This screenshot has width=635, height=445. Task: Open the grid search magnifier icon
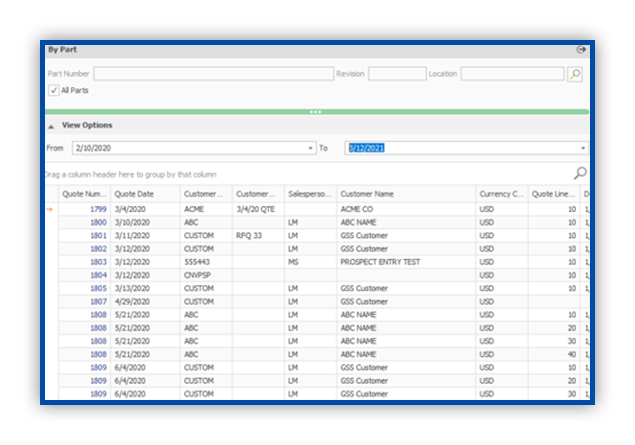coord(580,173)
